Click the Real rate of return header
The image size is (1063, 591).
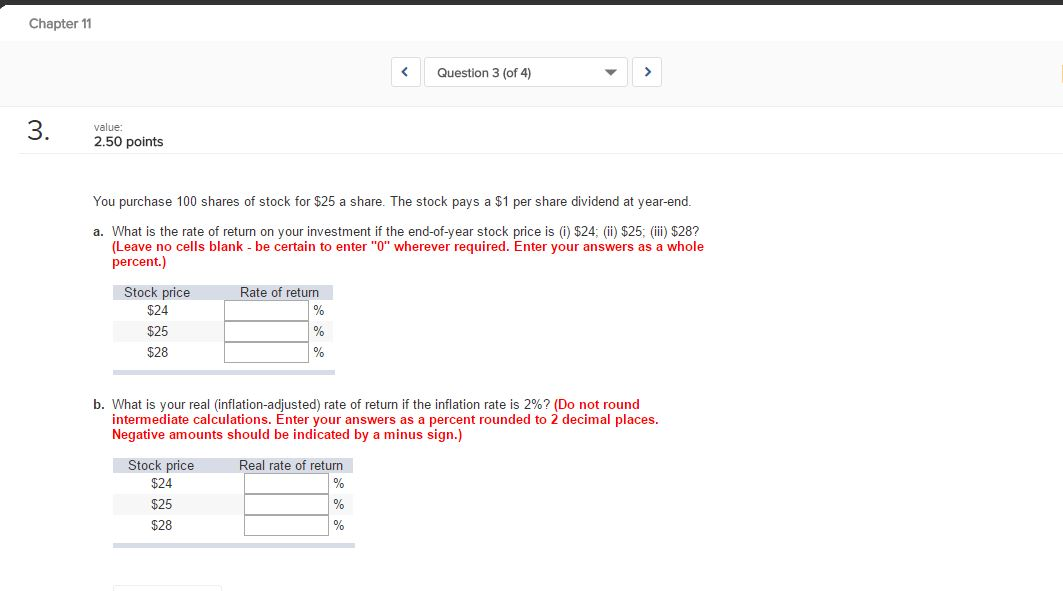290,465
